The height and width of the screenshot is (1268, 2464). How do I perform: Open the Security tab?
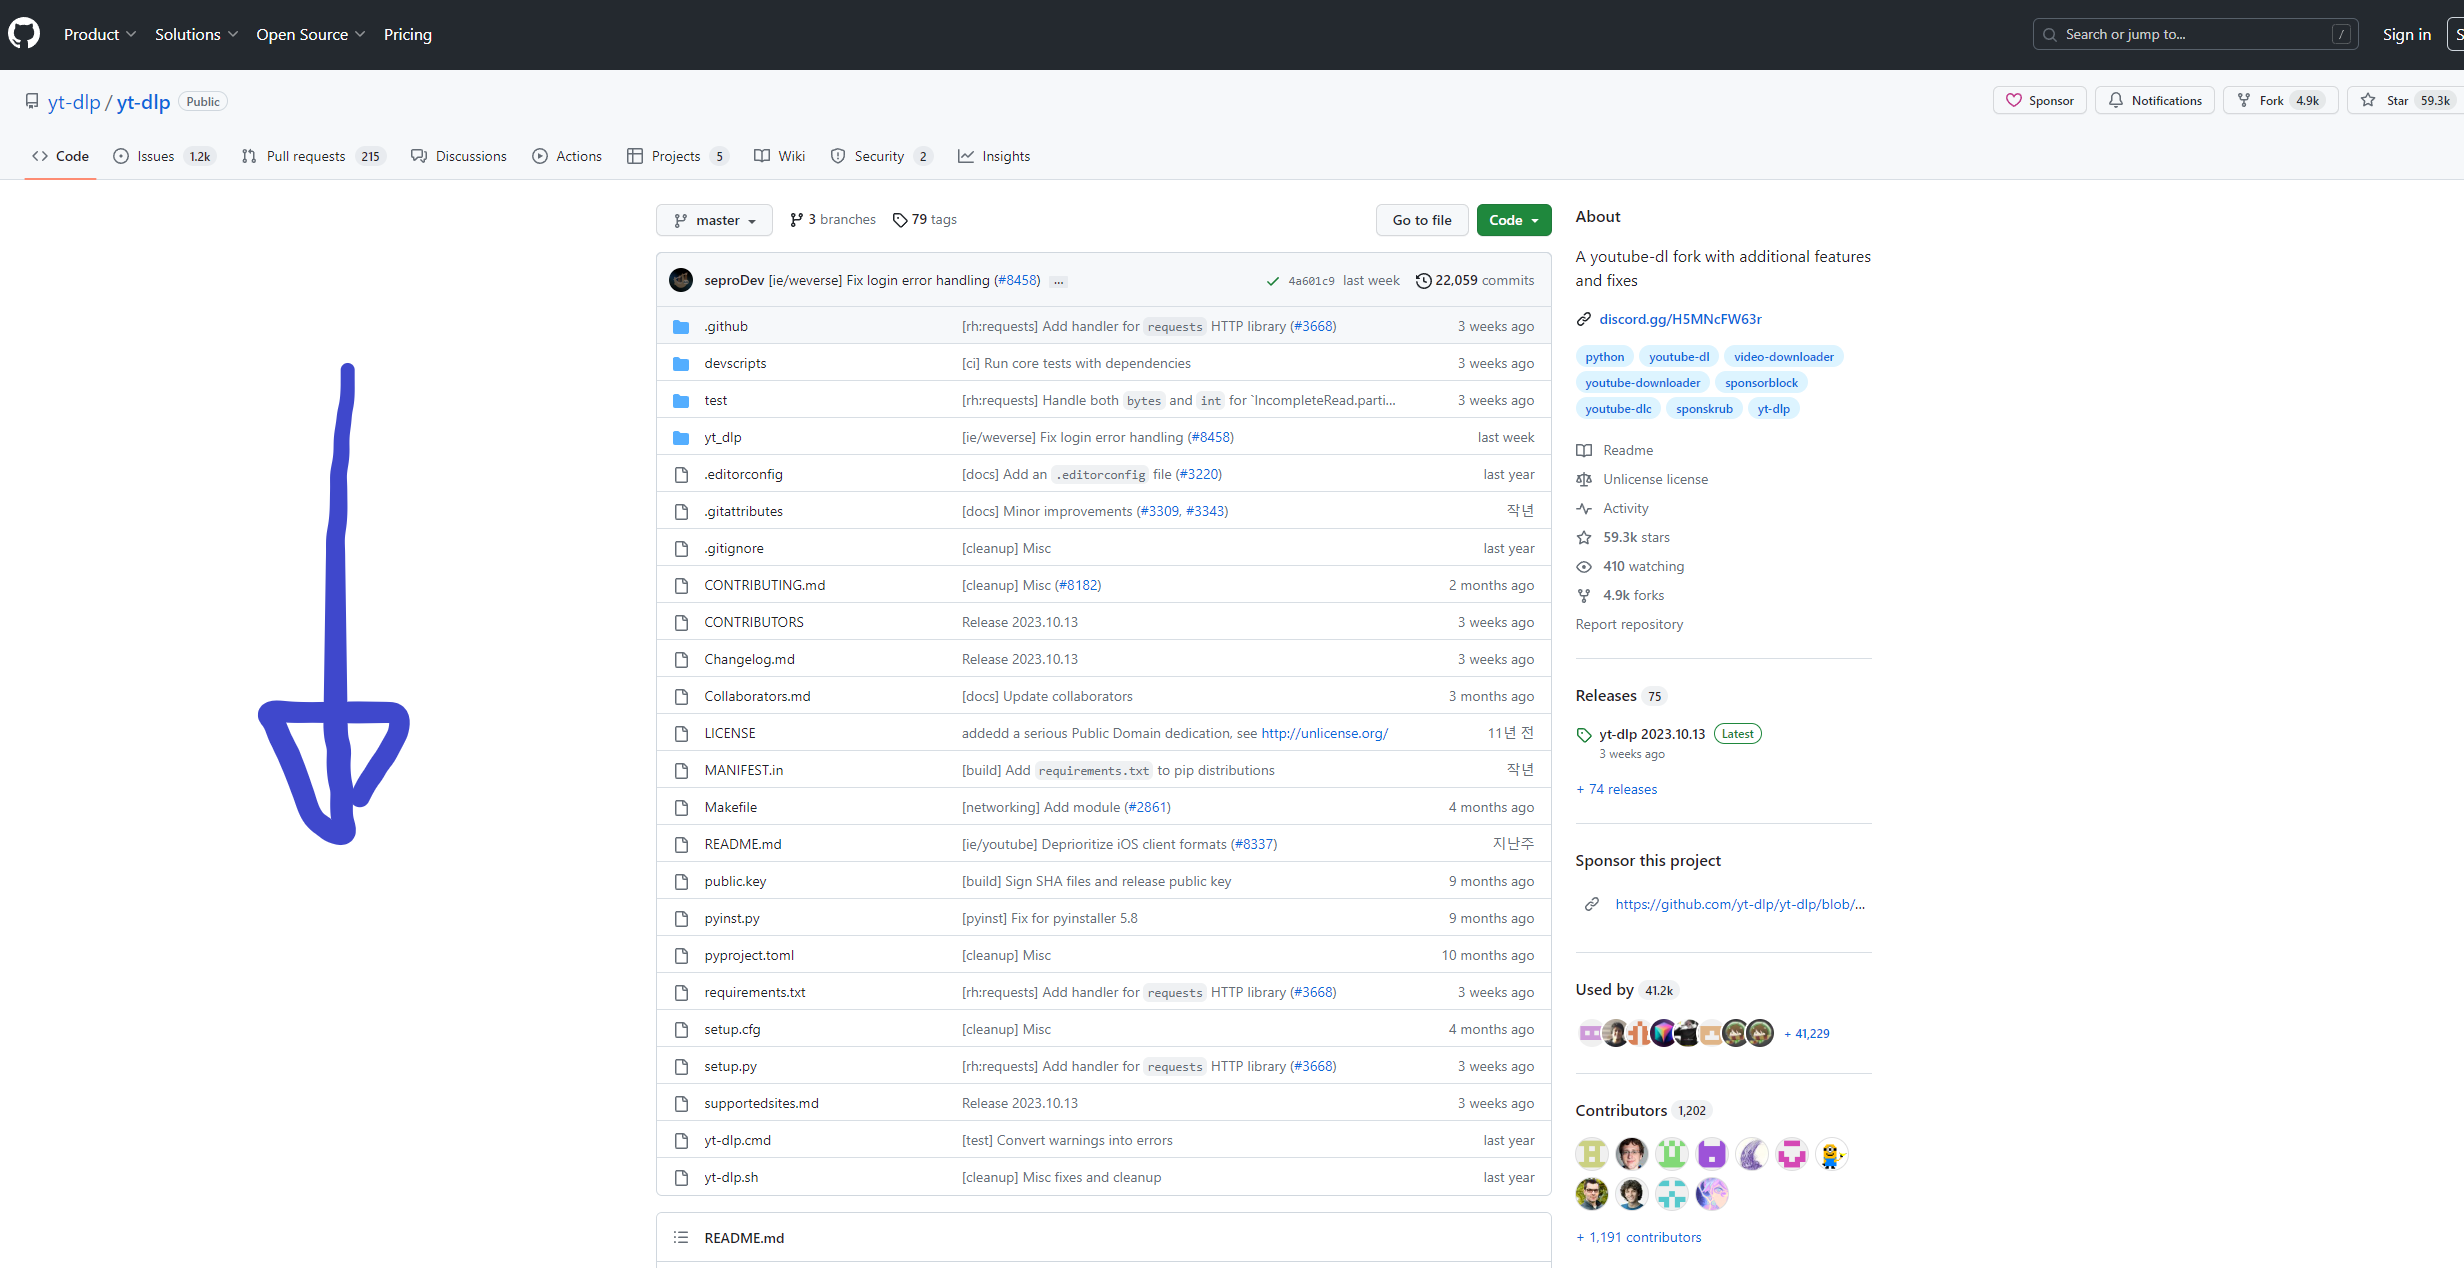[x=881, y=156]
